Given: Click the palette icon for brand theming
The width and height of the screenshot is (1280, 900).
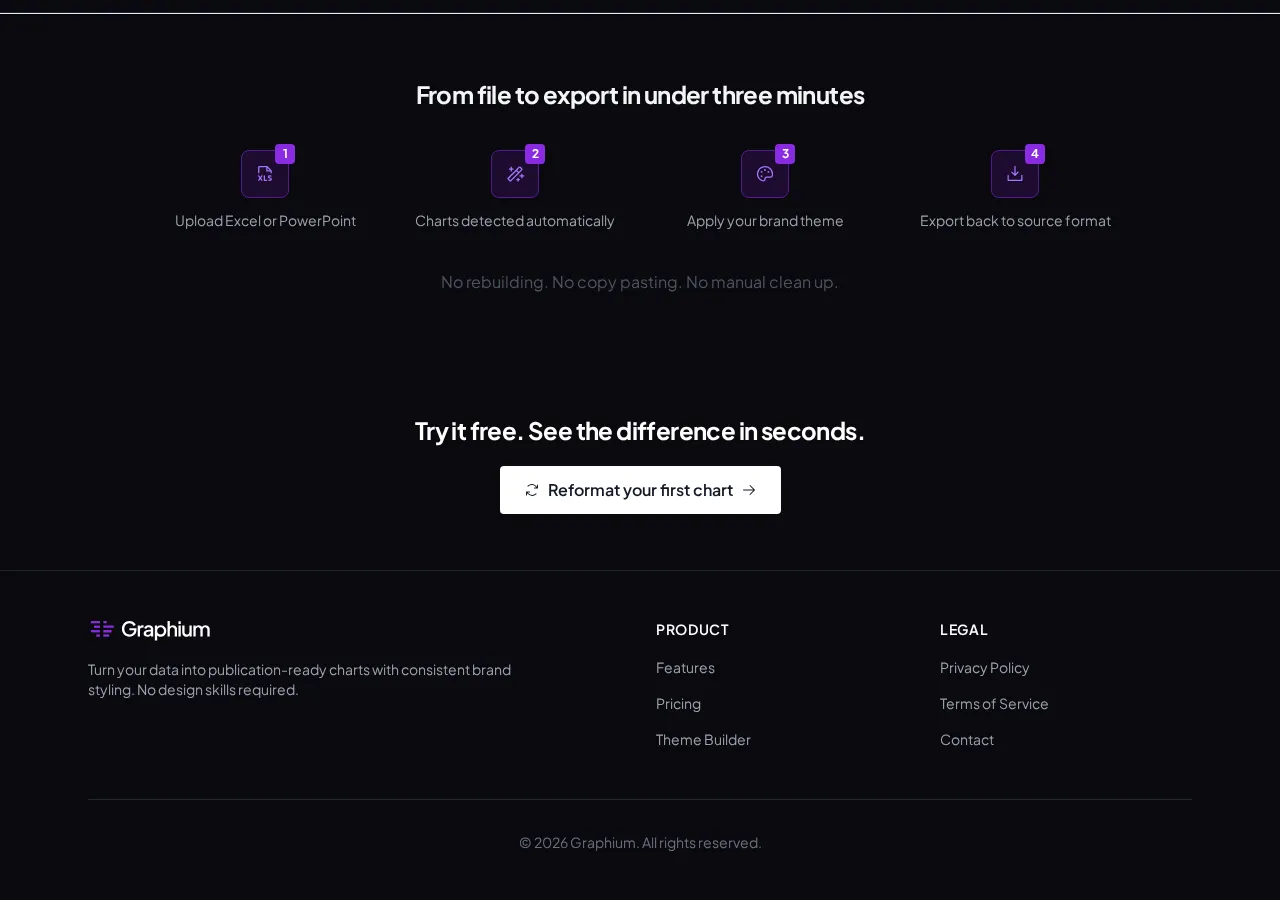Looking at the screenshot, I should [765, 173].
